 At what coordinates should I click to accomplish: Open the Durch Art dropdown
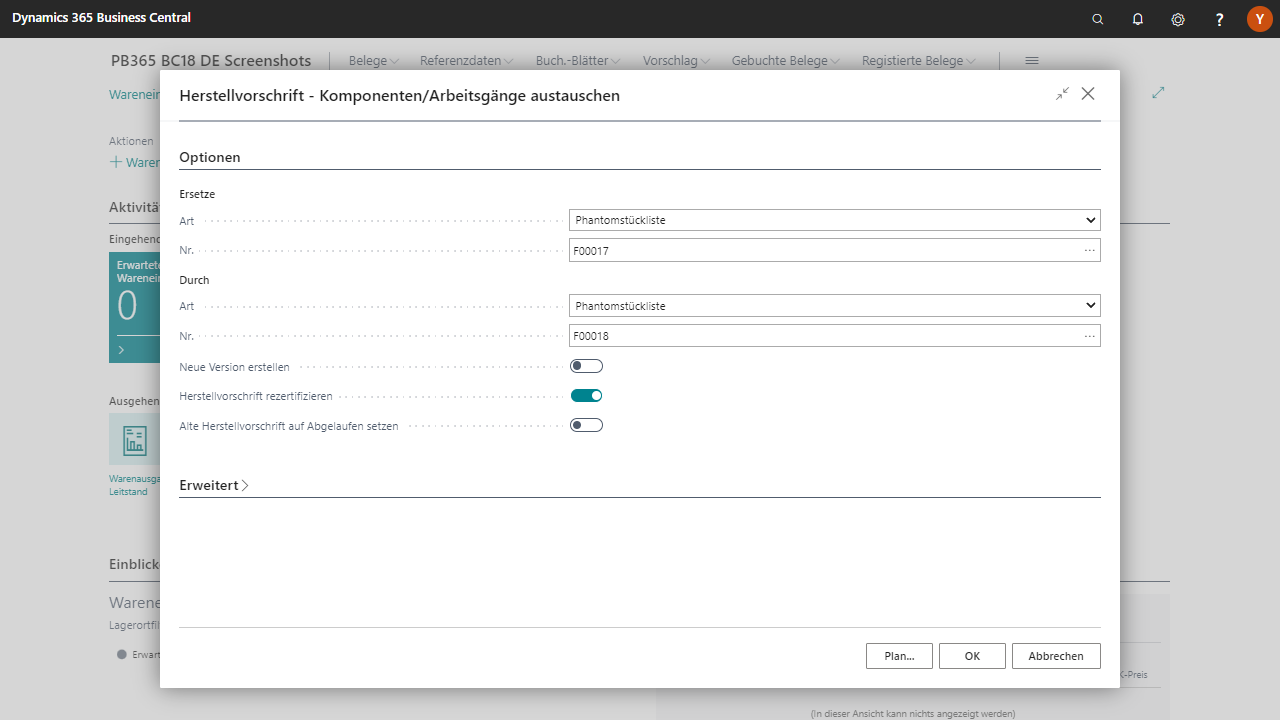click(x=835, y=305)
